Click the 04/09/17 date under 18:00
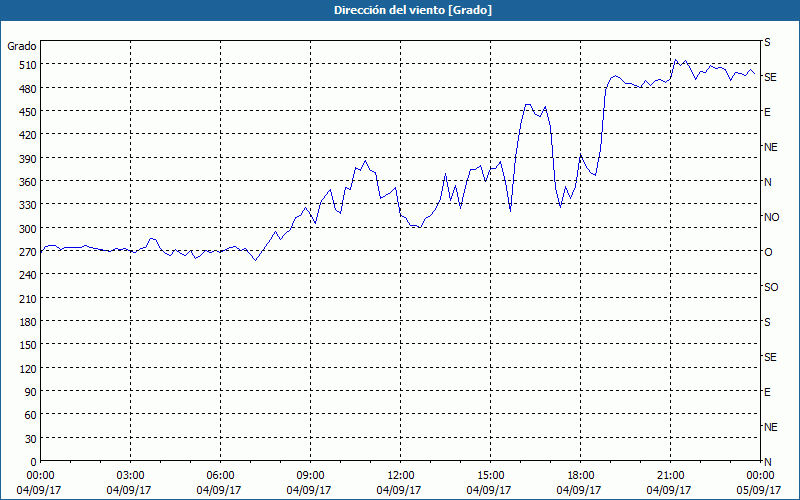Image resolution: width=800 pixels, height=500 pixels. coord(579,490)
